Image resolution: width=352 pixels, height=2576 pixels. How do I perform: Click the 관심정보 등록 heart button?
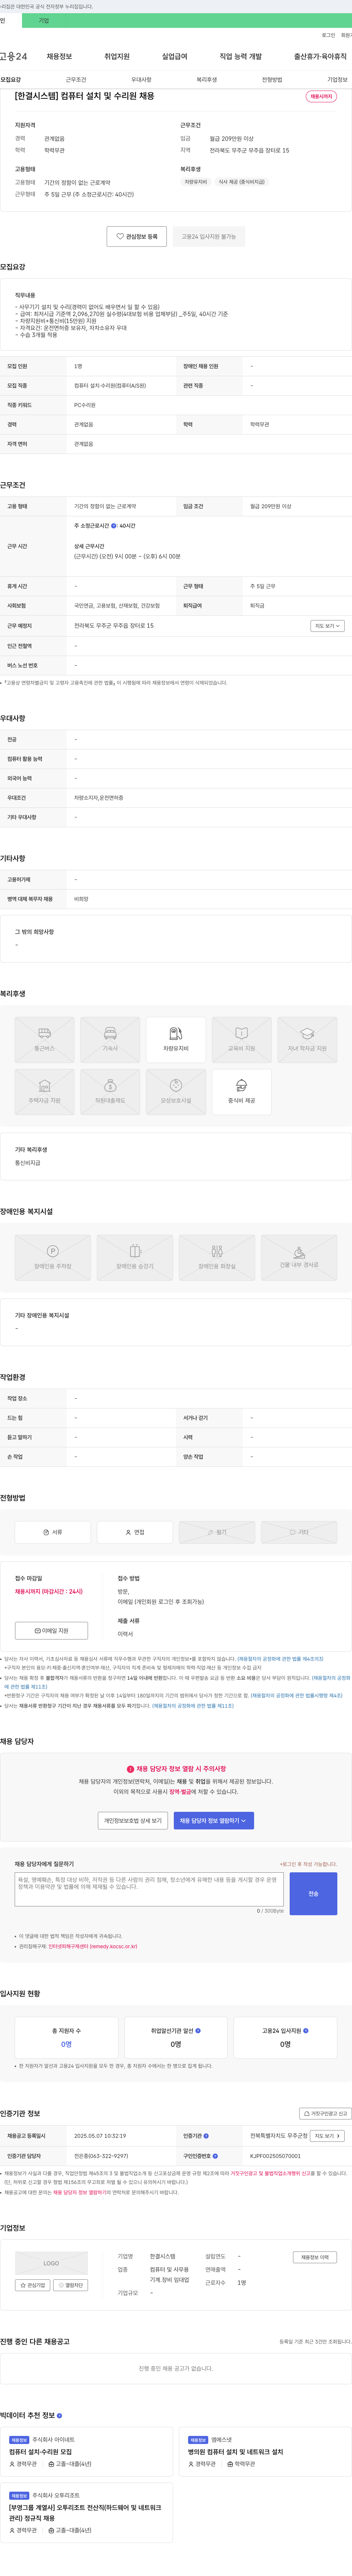tap(137, 237)
